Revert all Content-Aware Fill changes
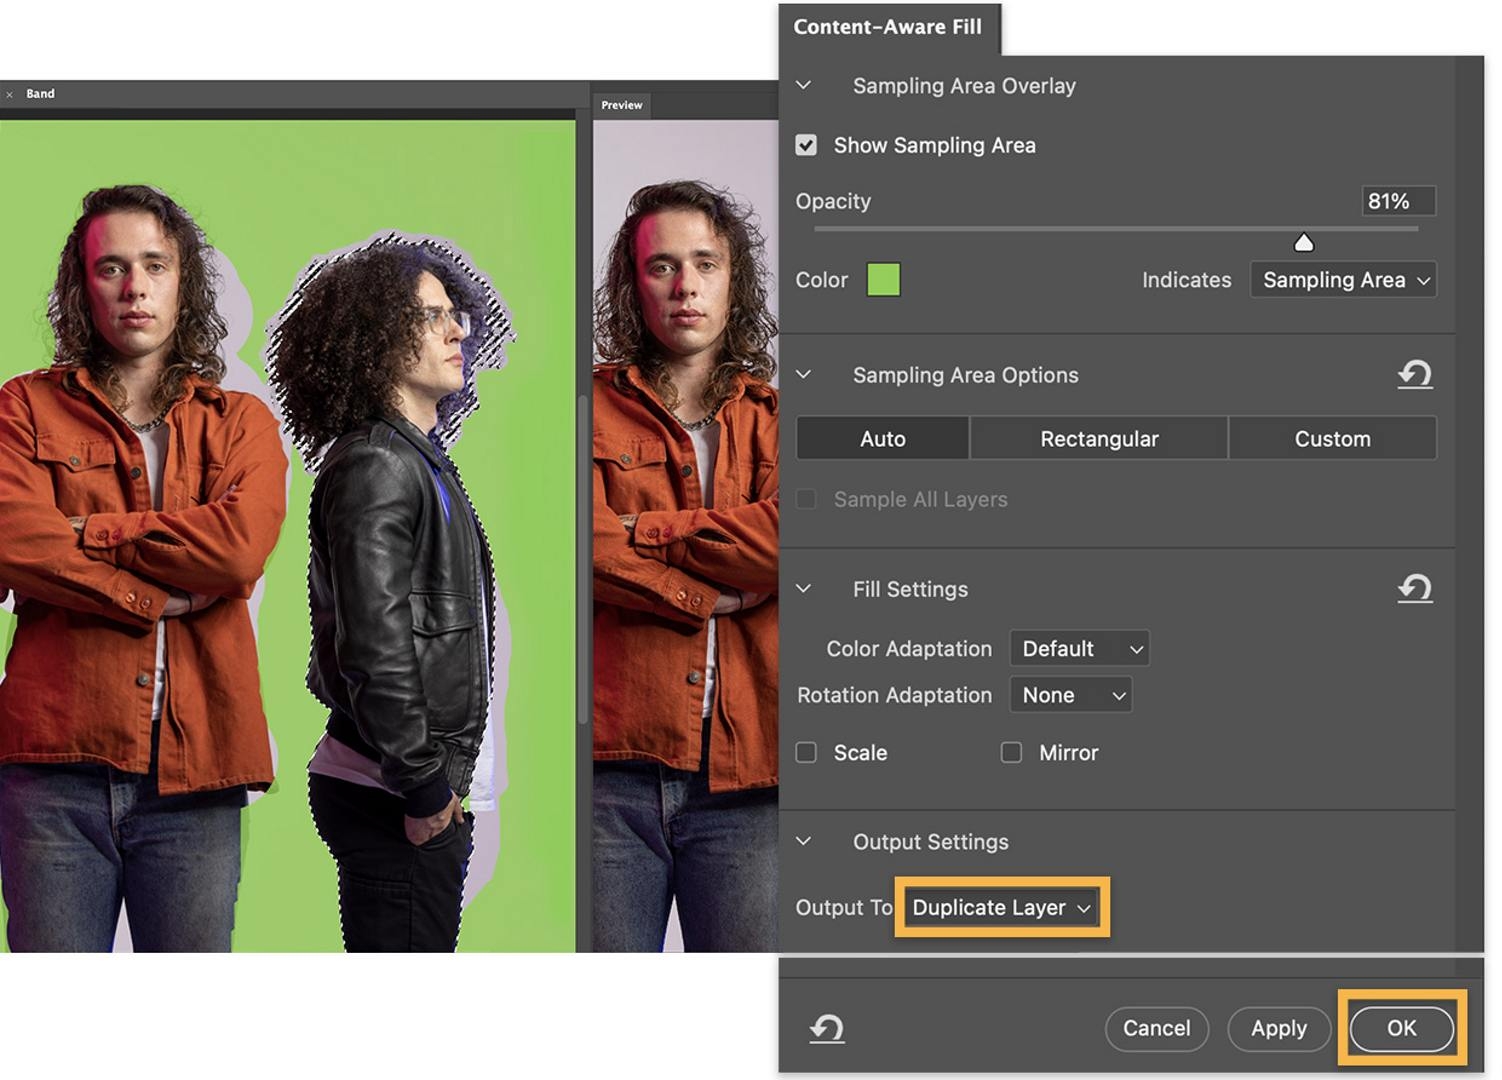Viewport: 1502px width, 1080px height. (x=826, y=1028)
